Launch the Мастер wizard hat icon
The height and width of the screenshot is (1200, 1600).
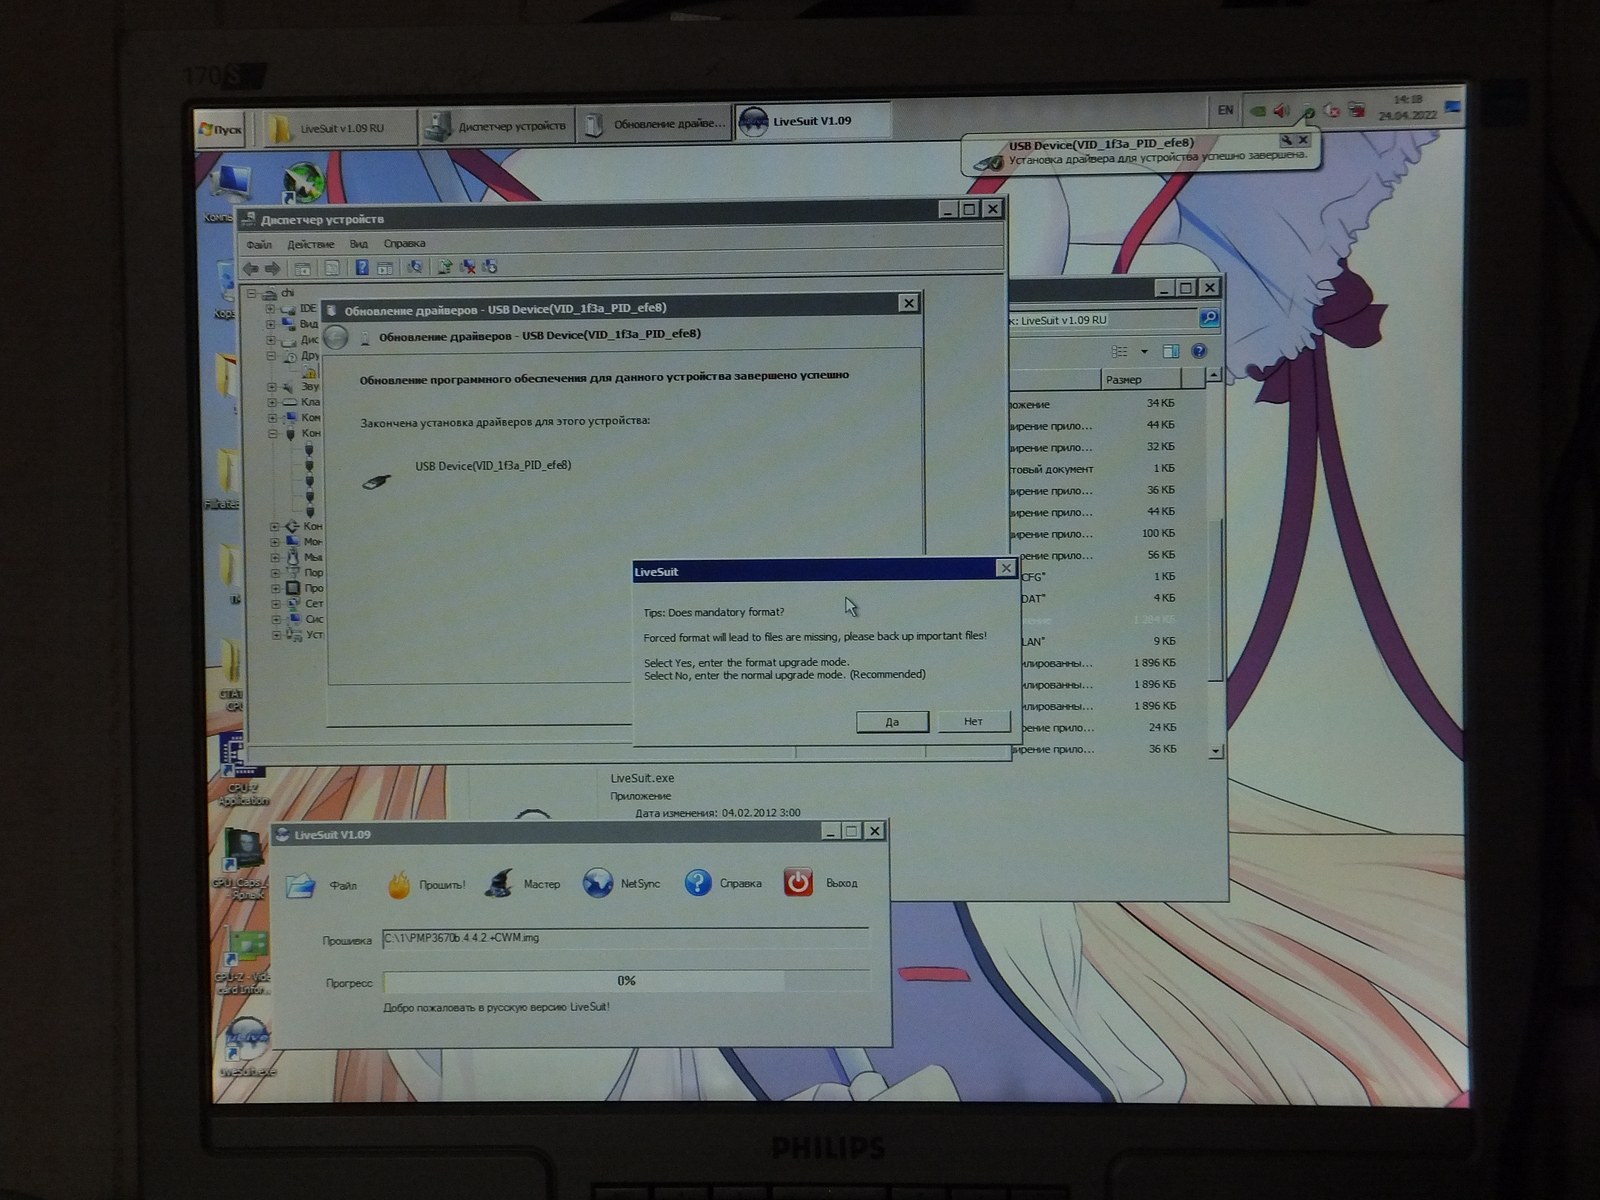(499, 884)
